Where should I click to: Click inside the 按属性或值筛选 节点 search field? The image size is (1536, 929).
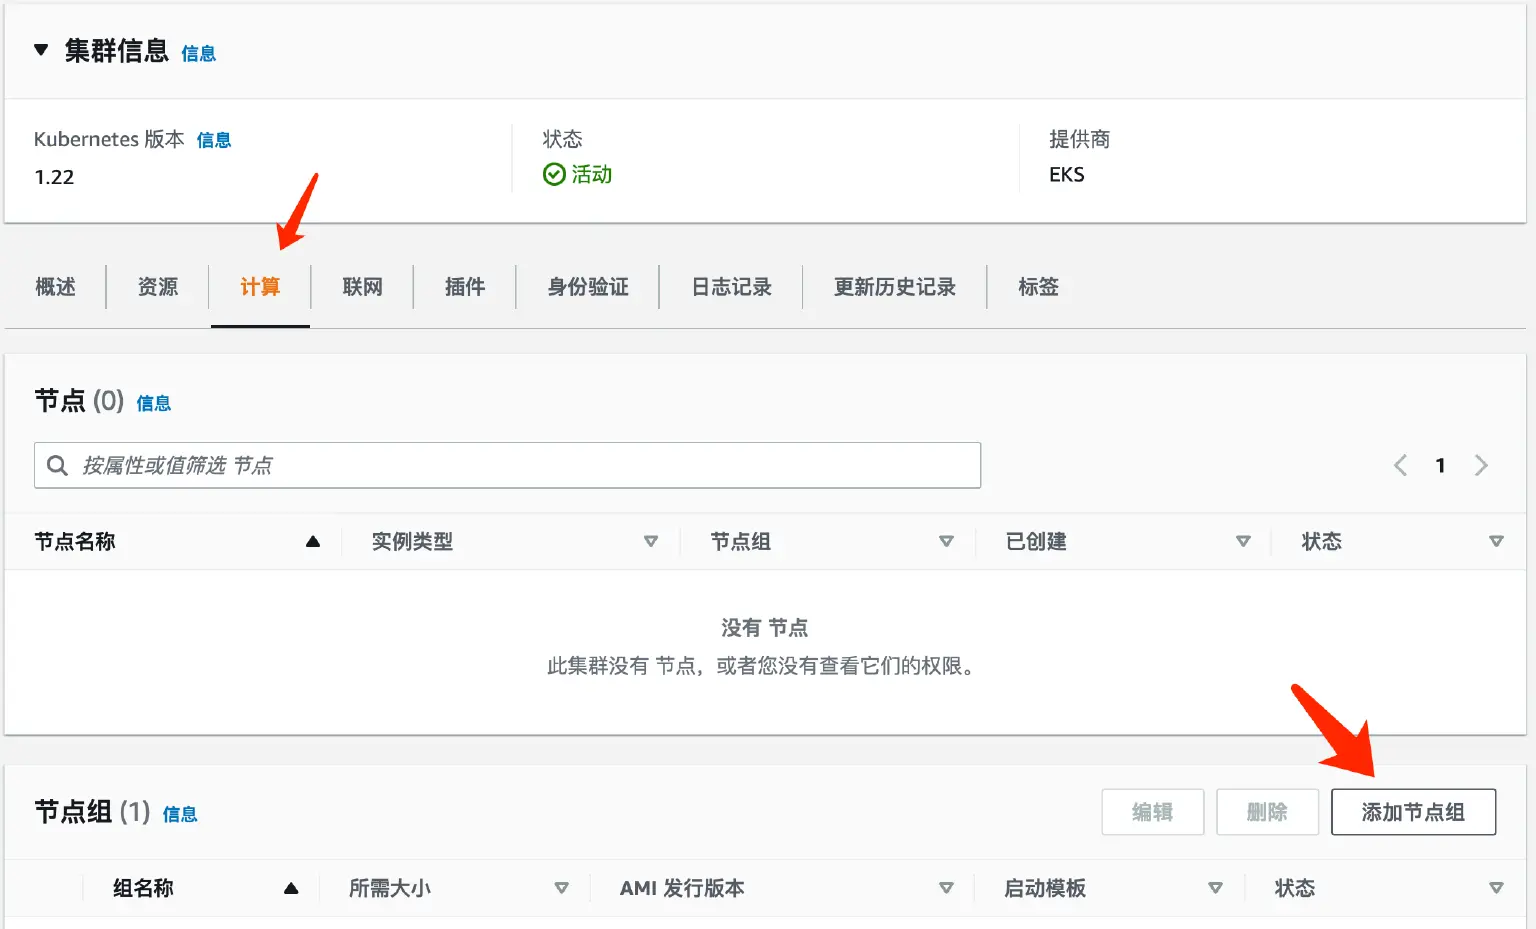[500, 464]
